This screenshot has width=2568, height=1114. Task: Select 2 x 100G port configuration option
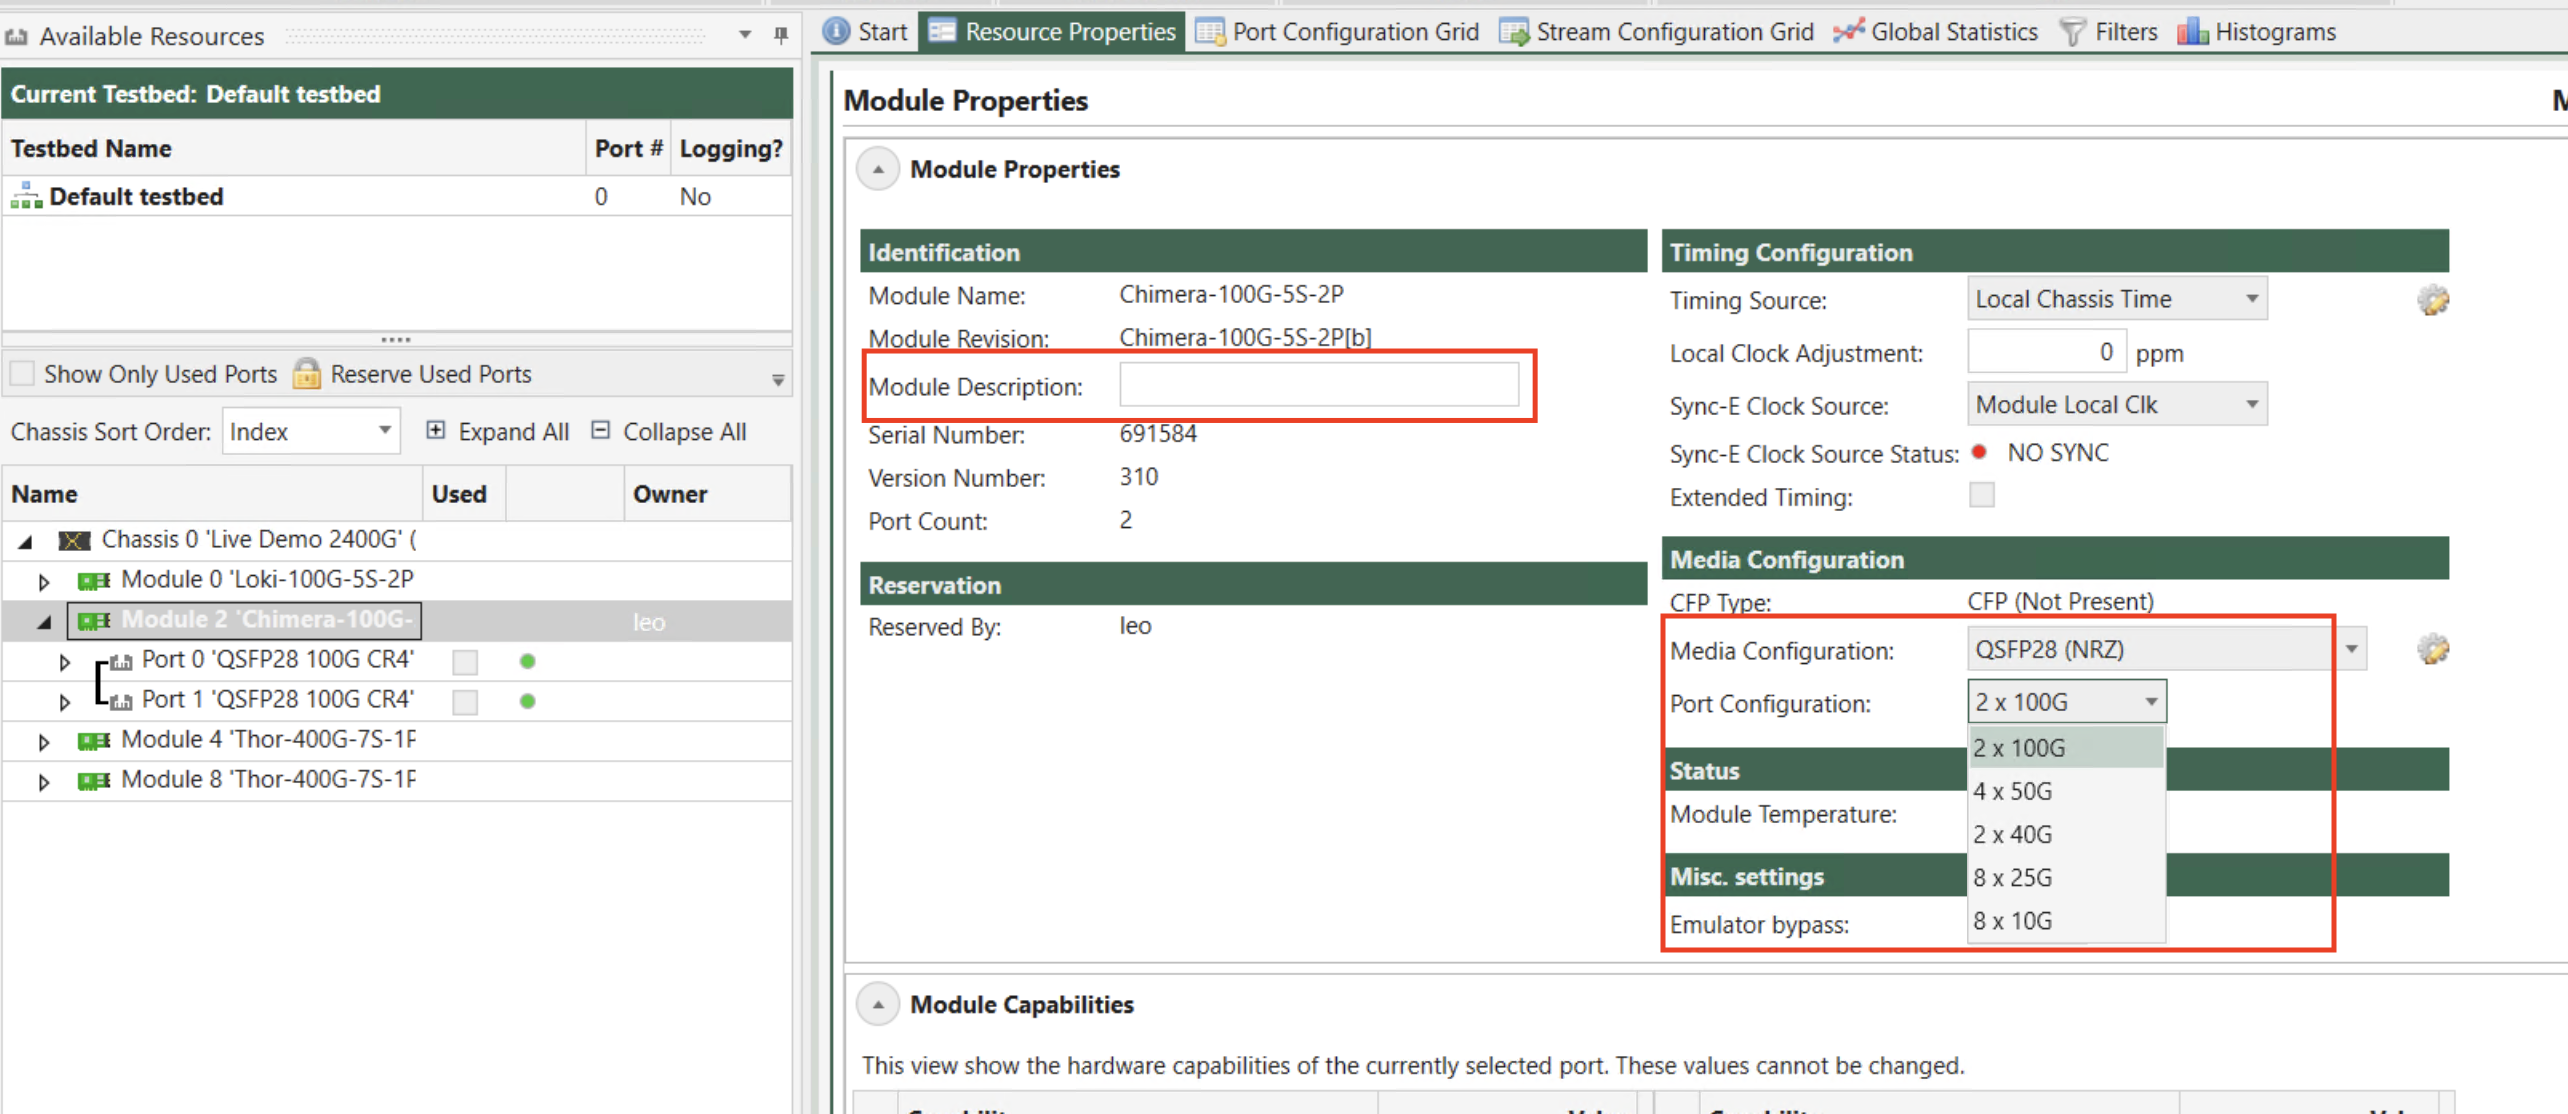pyautogui.click(x=2066, y=747)
